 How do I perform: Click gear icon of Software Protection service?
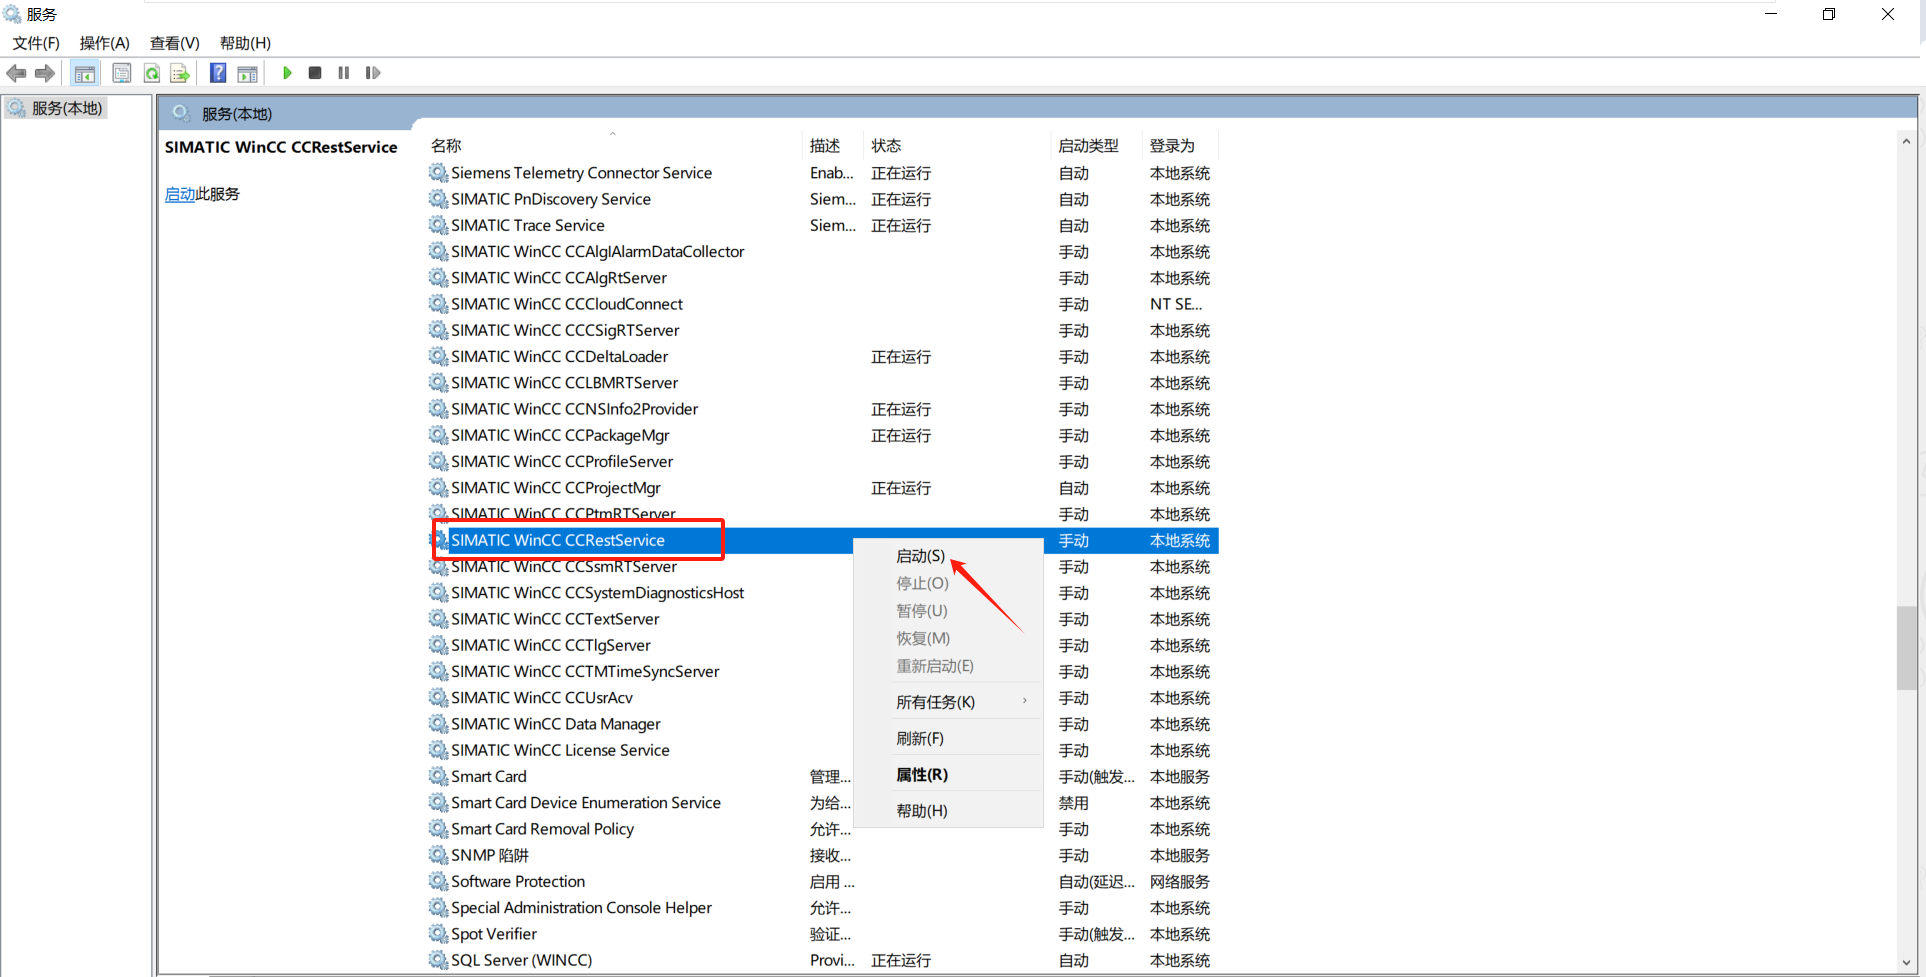point(438,881)
